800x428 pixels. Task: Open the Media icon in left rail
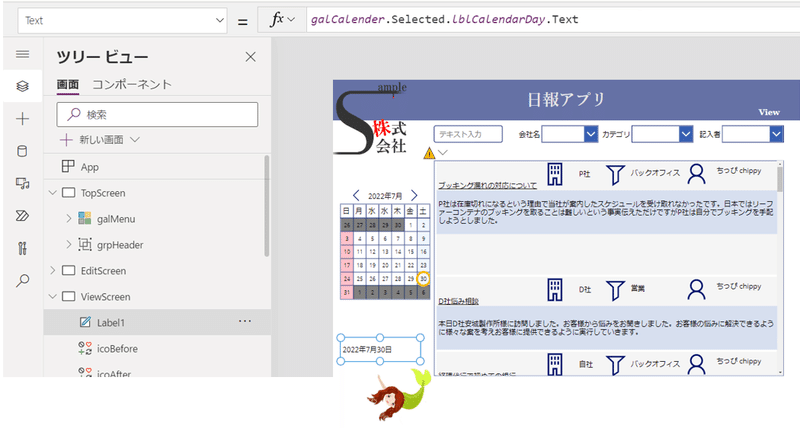22,183
